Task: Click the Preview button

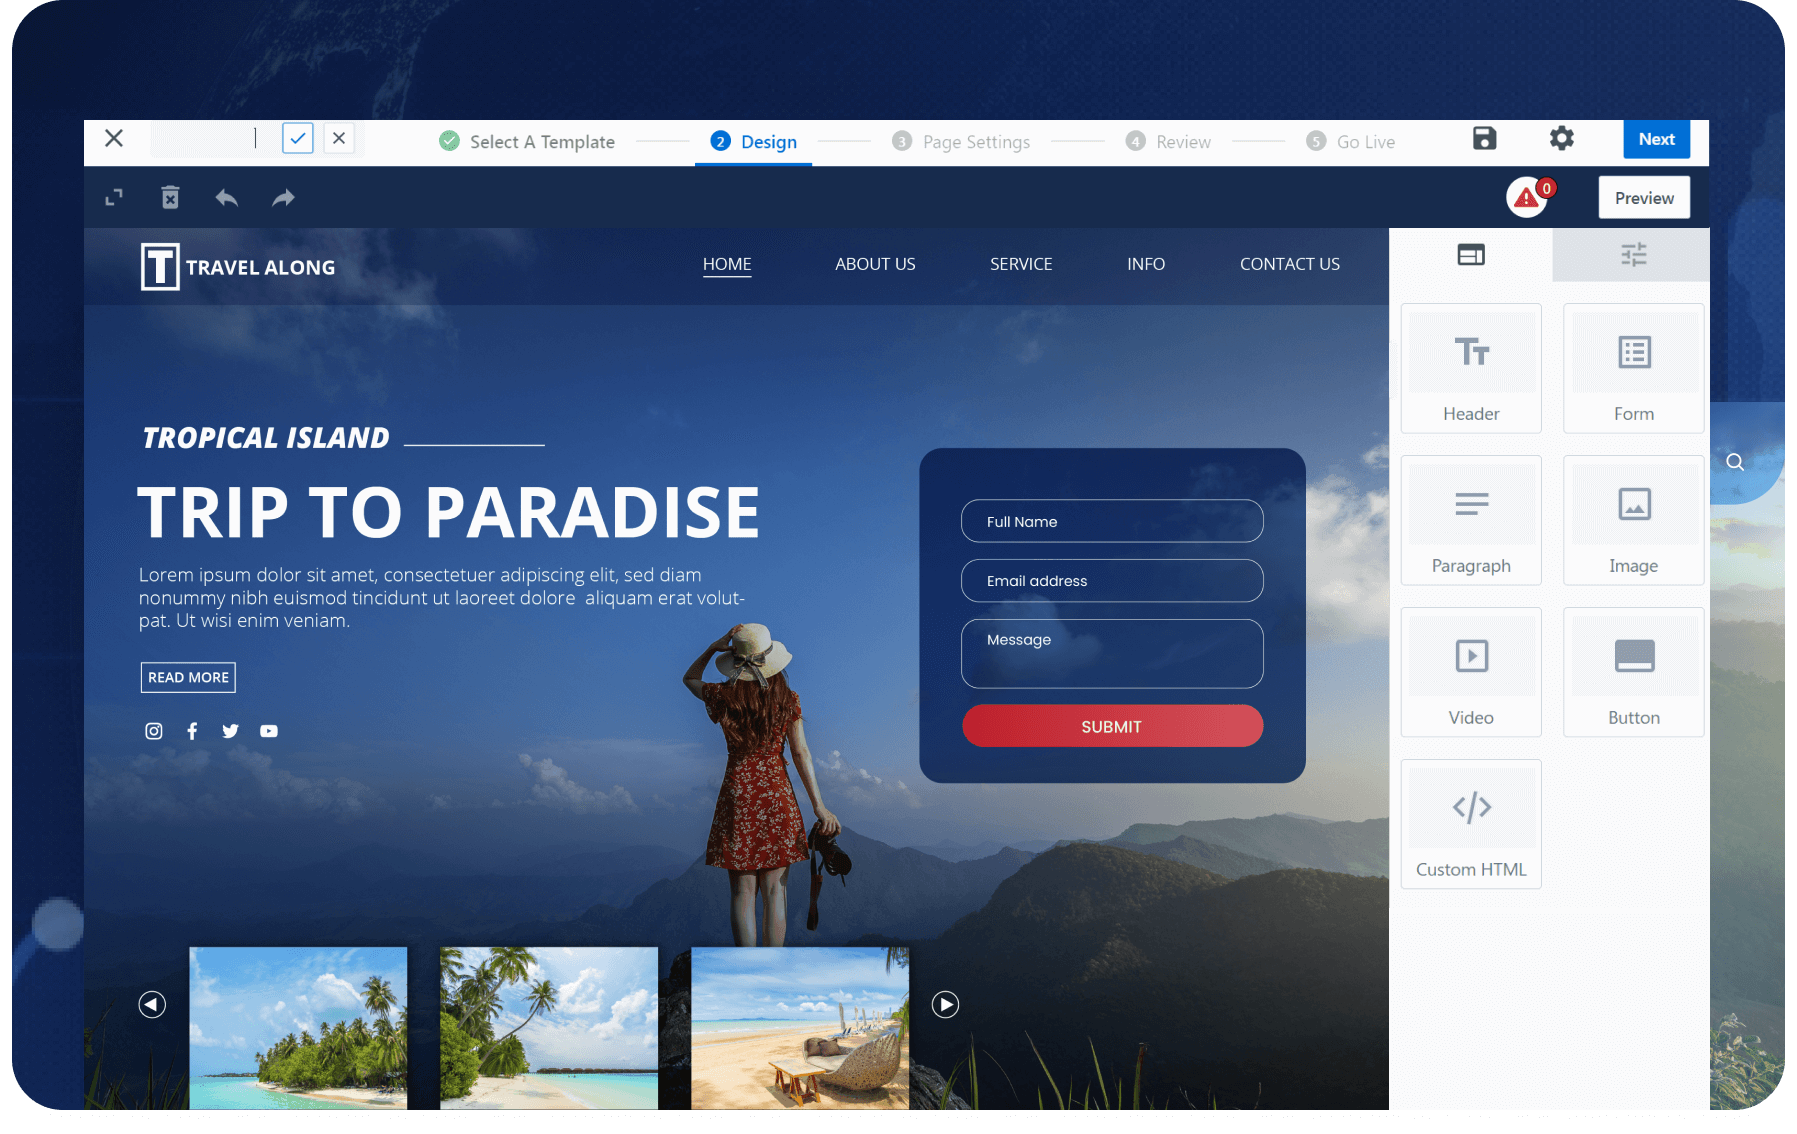Action: click(1643, 198)
